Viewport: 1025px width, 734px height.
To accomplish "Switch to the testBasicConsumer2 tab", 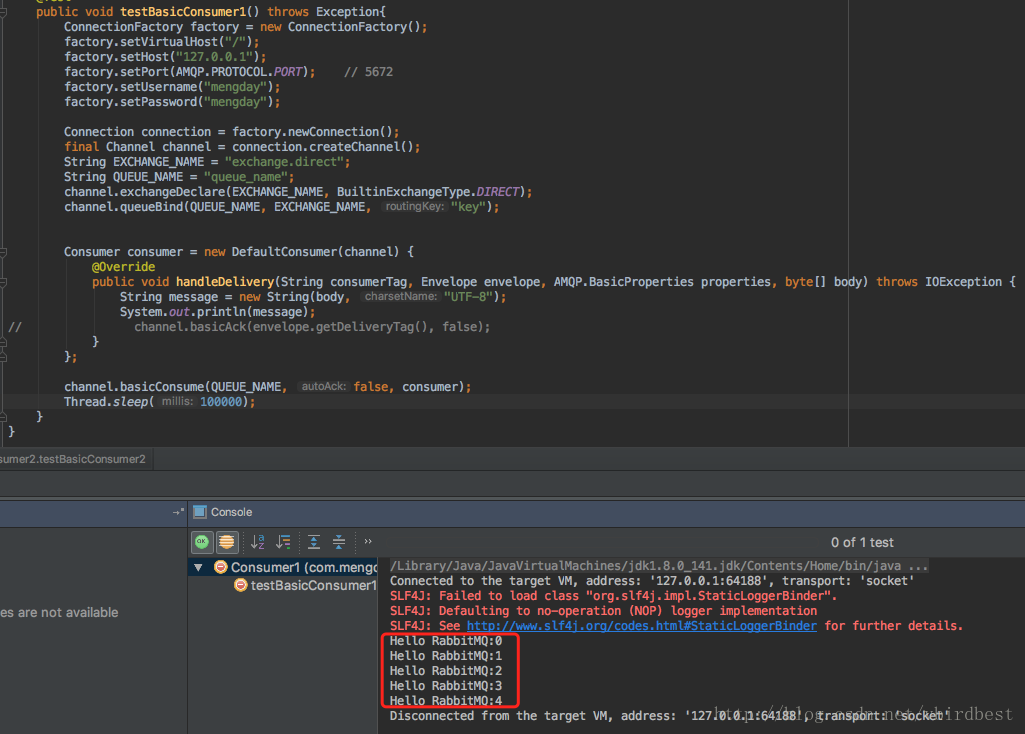I will (73, 459).
